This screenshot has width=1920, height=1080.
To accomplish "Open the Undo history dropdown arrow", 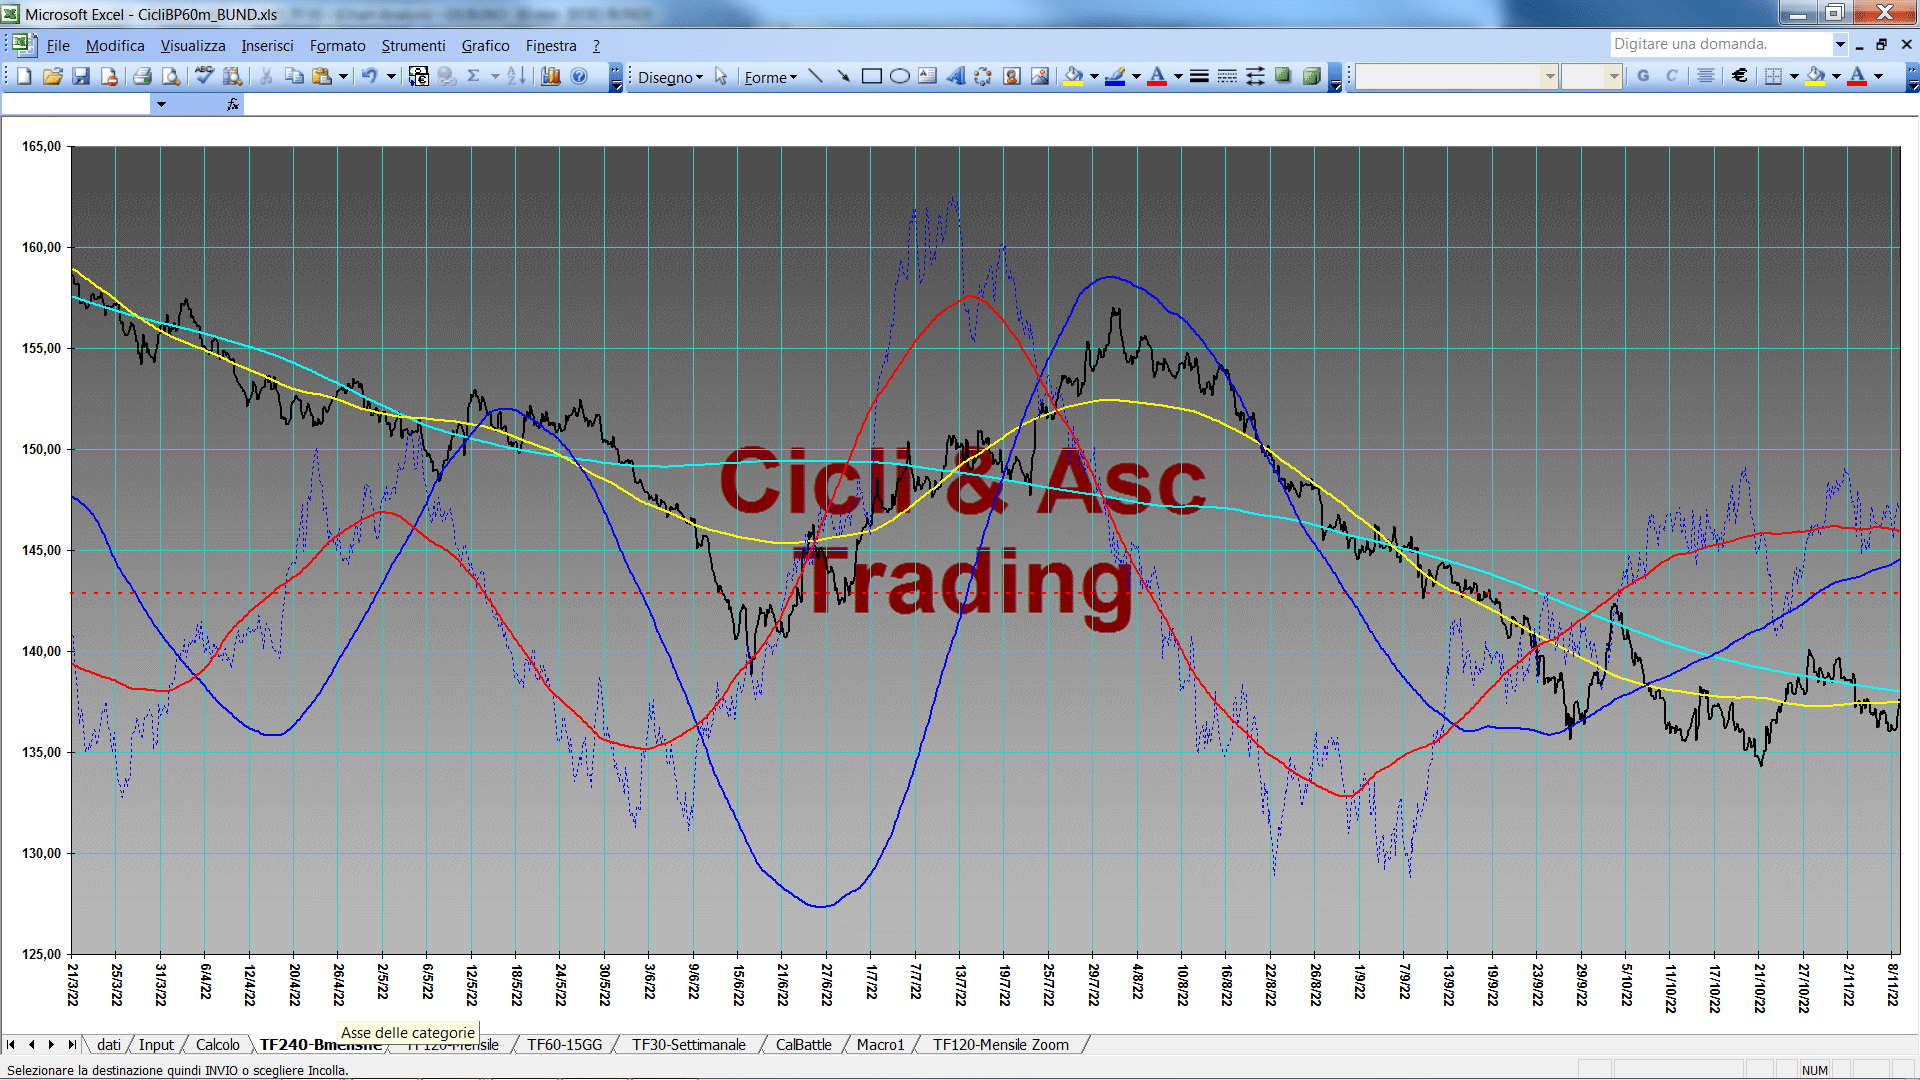I will [x=391, y=76].
